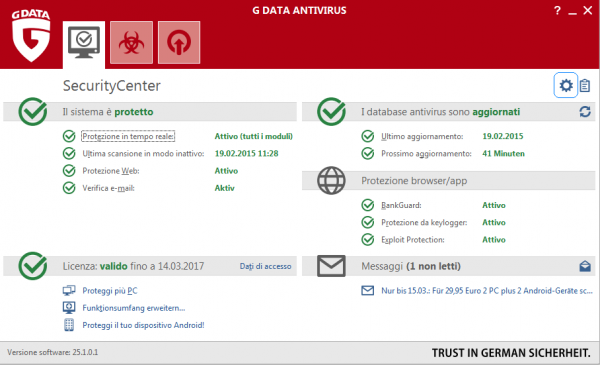Refresh the antivirus database with update icon
Image resolution: width=600 pixels, height=365 pixels.
(585, 112)
